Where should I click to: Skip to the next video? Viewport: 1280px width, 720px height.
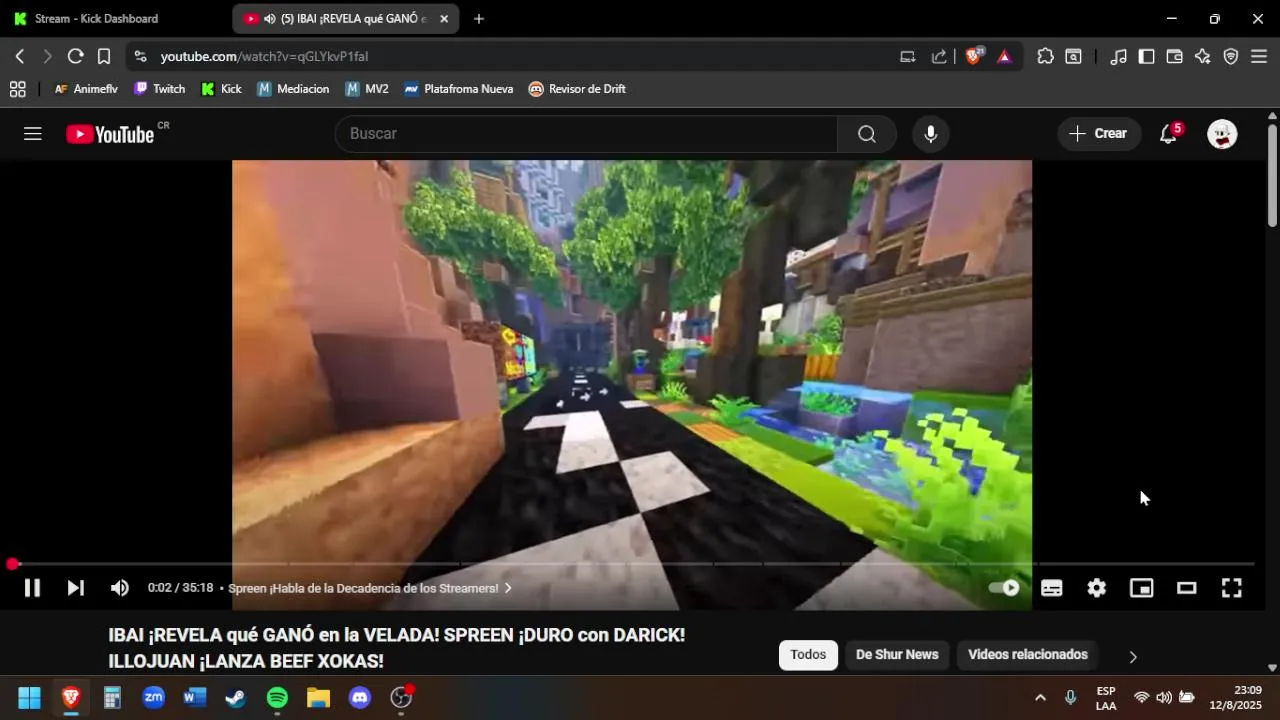tap(76, 588)
